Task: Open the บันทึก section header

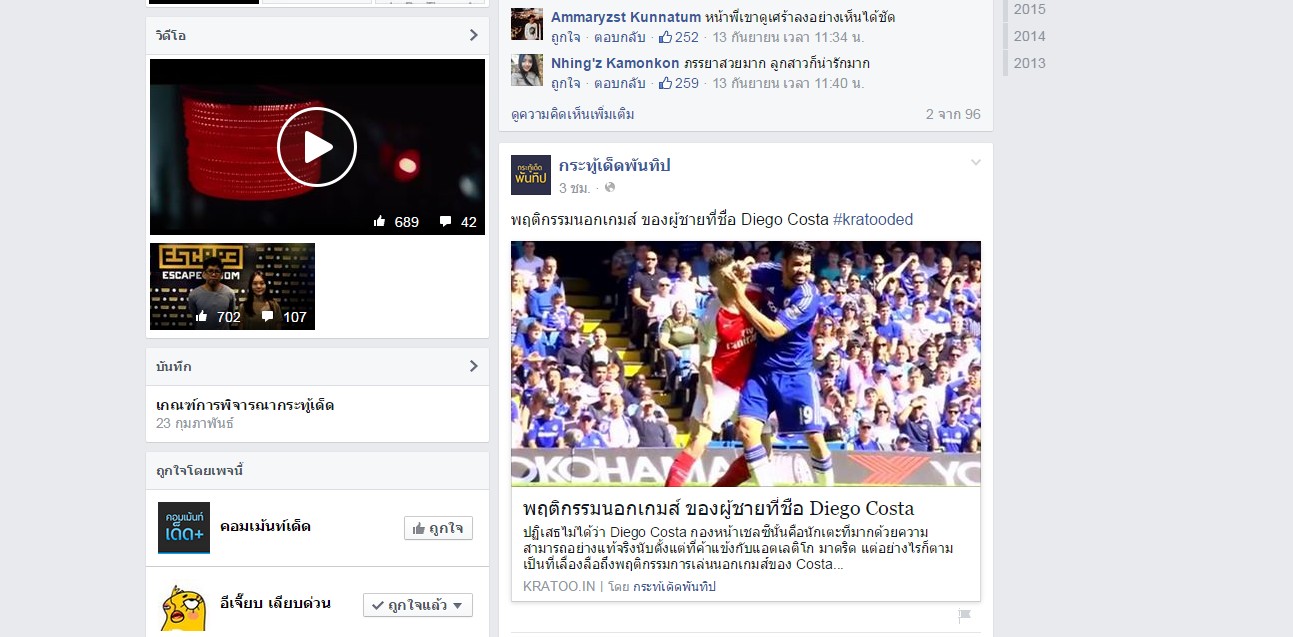Action: pyautogui.click(x=317, y=366)
